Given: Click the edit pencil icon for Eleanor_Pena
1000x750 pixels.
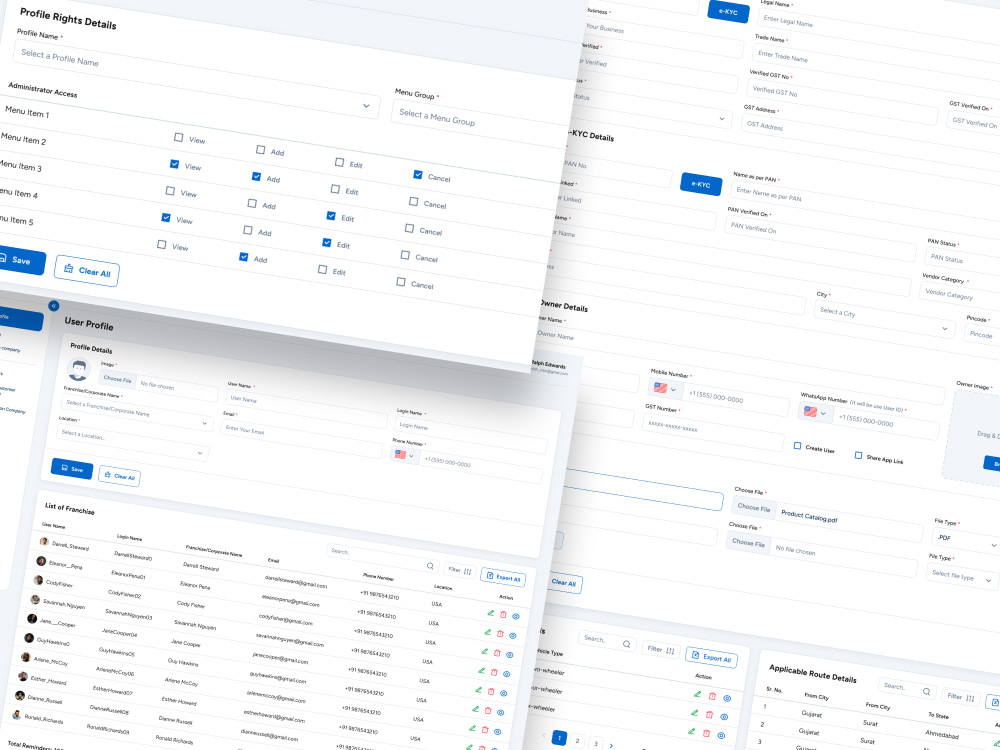Looking at the screenshot, I should [x=487, y=632].
